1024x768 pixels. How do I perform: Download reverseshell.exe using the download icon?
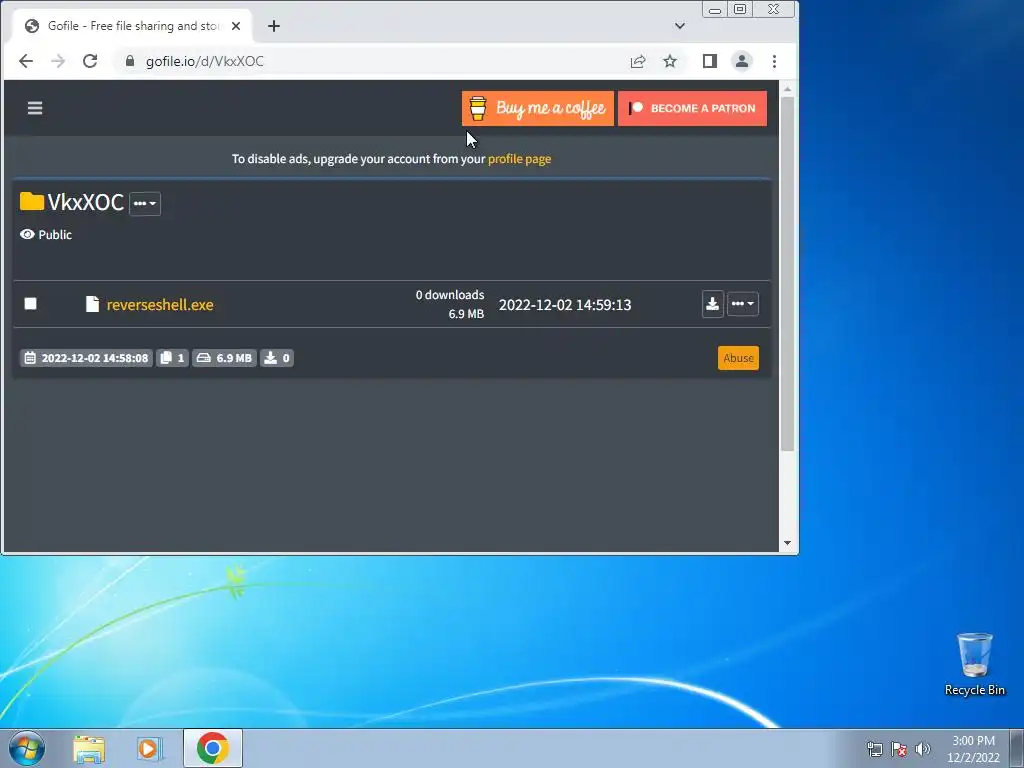pos(712,304)
